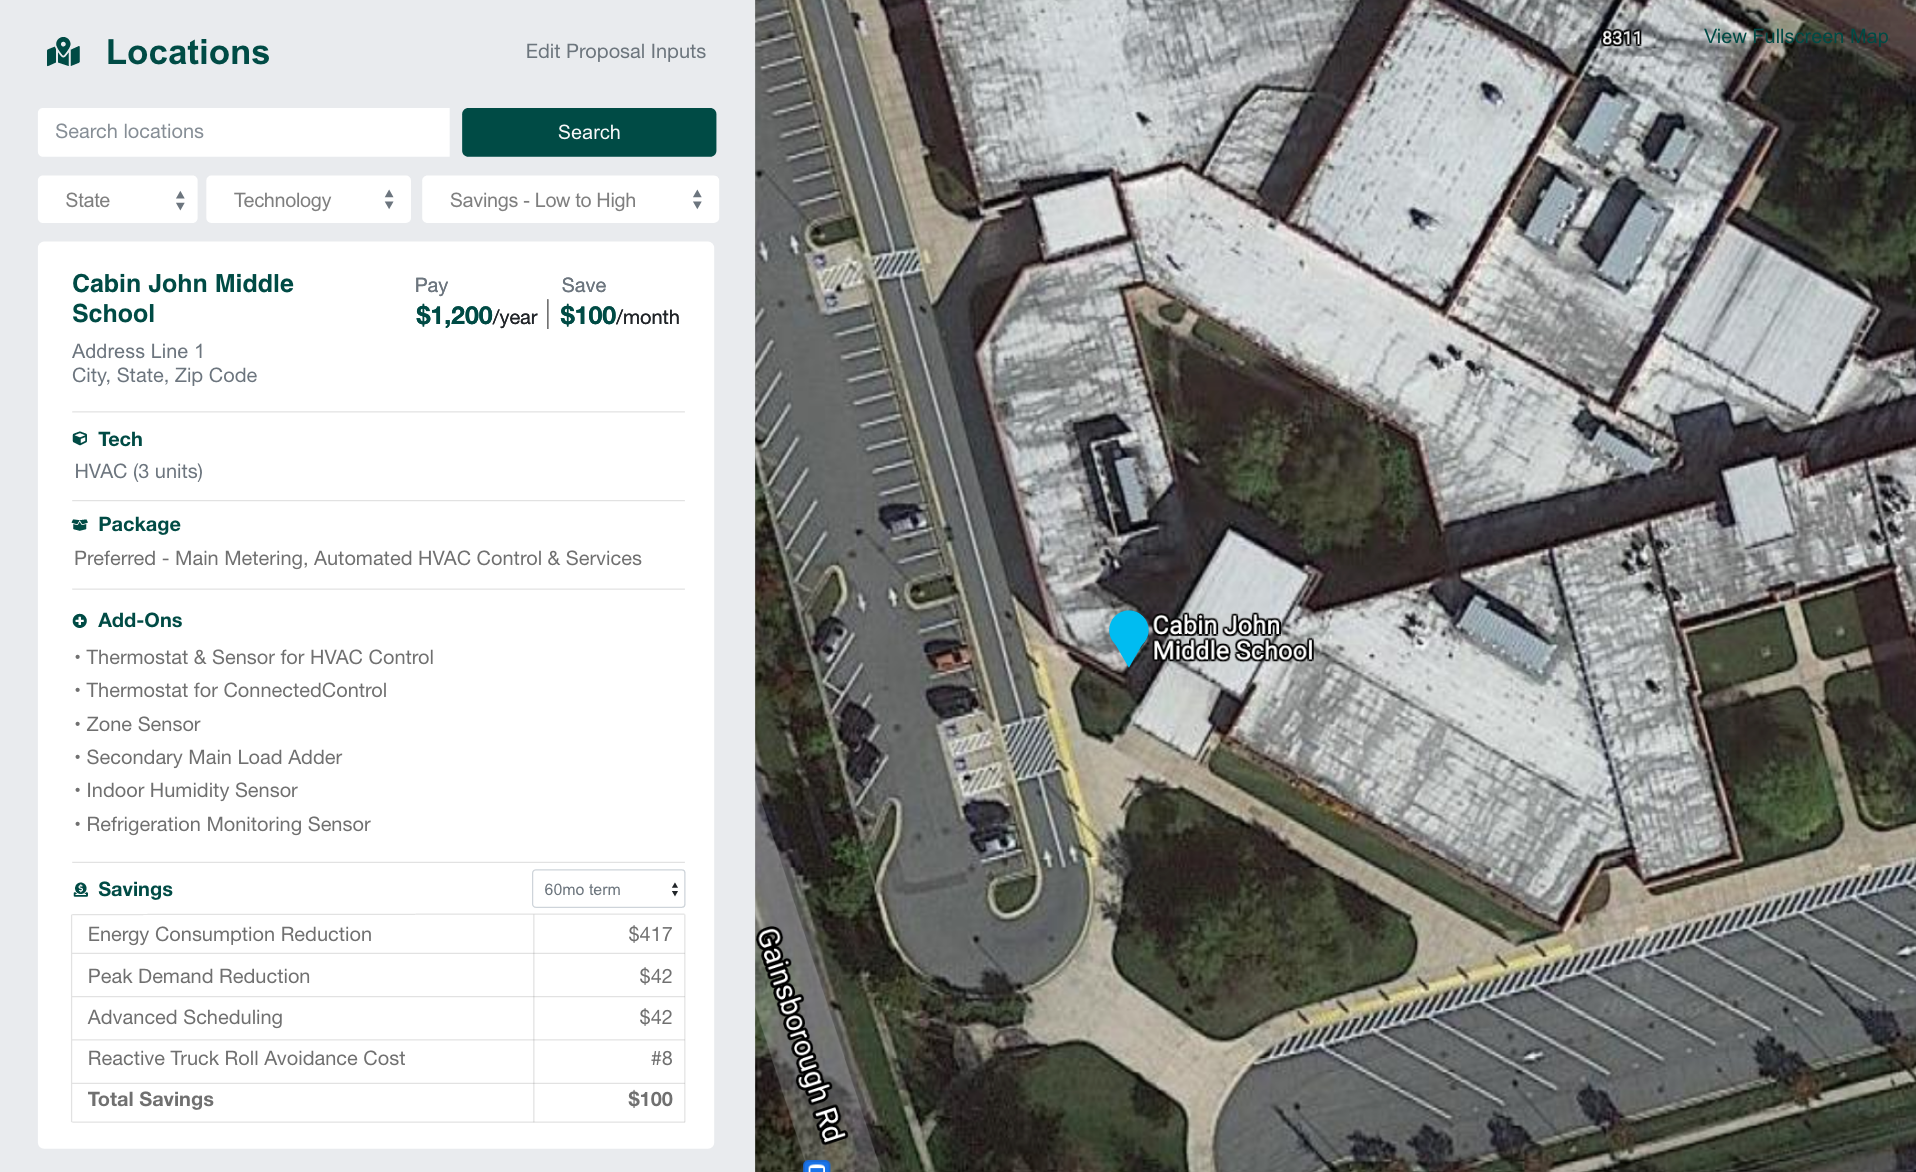
Task: Click the Add-Ons plus circle icon
Action: 80,621
